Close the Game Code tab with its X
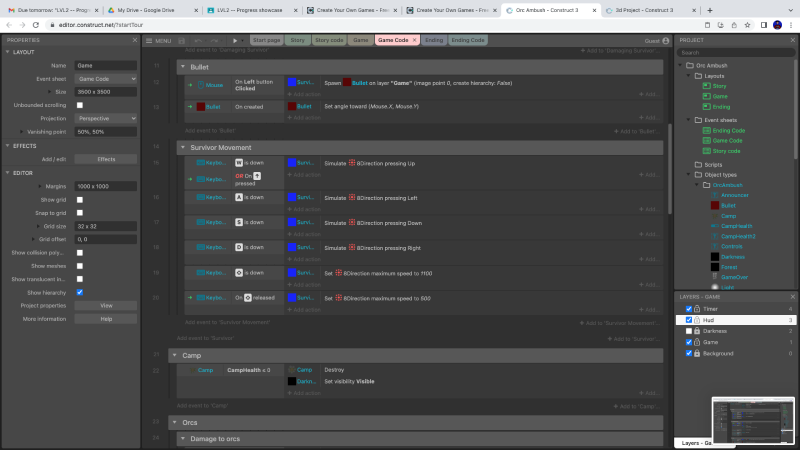The height and width of the screenshot is (450, 800). [x=414, y=40]
